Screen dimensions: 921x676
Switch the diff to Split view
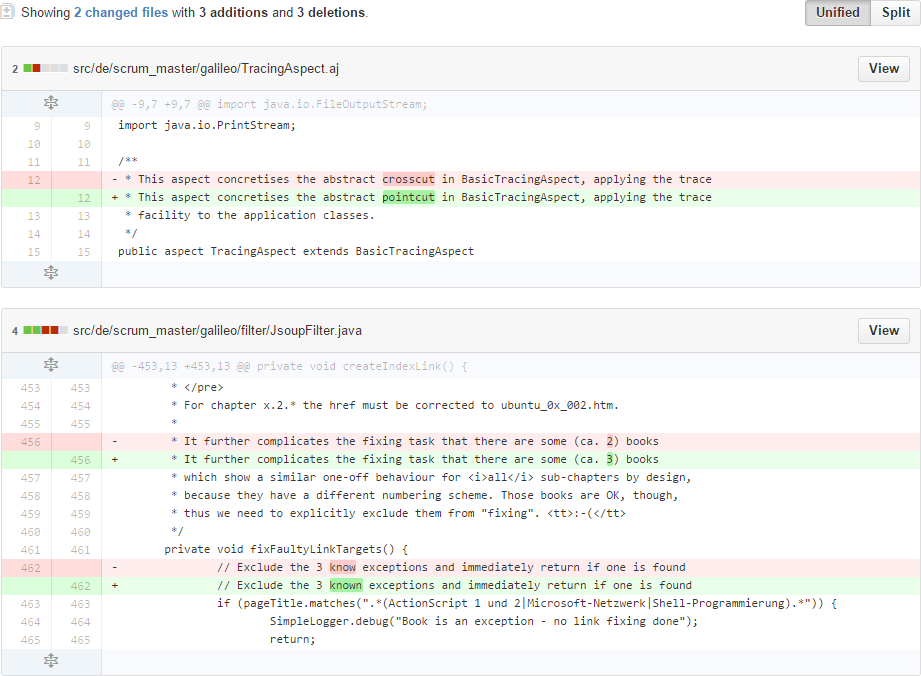pyautogui.click(x=895, y=13)
